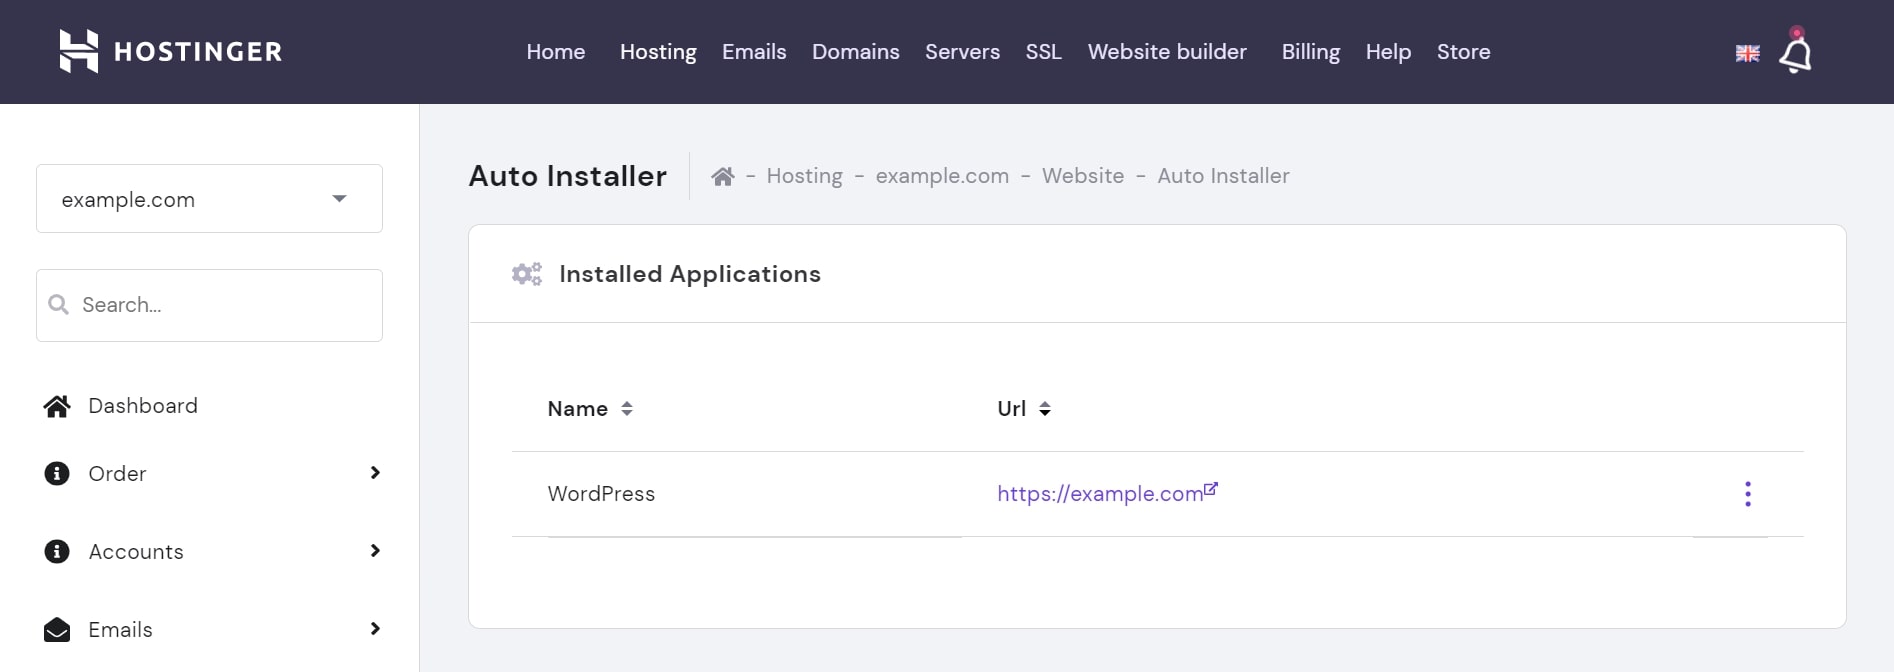Viewport: 1894px width, 672px height.
Task: Expand the Accounts sidebar section chevron
Action: pyautogui.click(x=375, y=551)
